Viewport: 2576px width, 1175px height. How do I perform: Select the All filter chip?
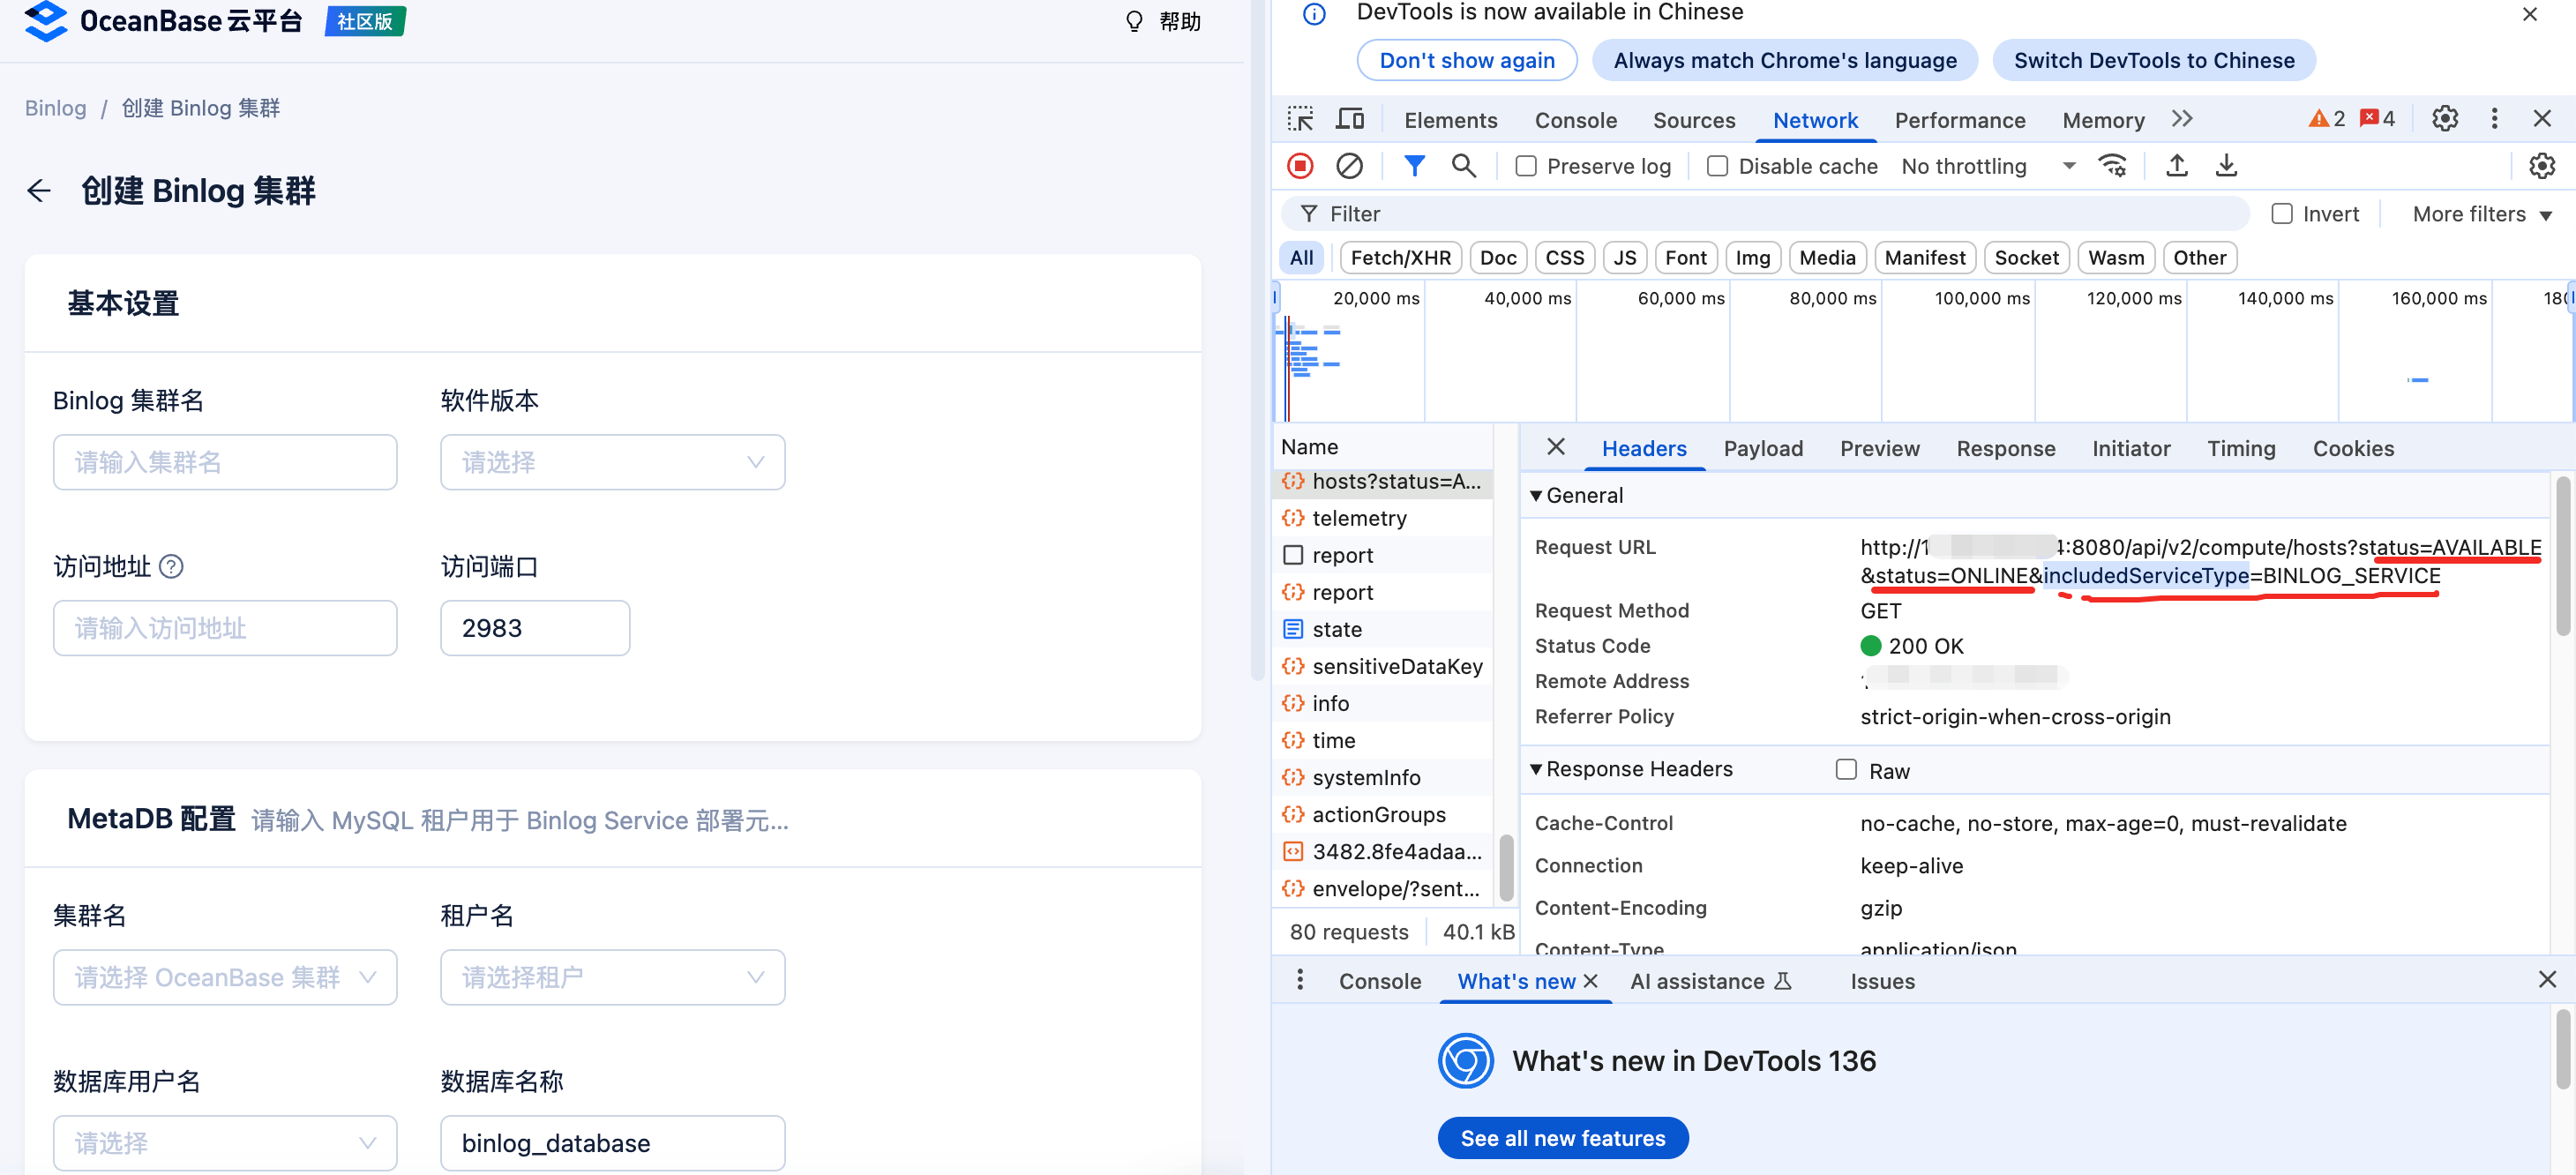[1301, 258]
